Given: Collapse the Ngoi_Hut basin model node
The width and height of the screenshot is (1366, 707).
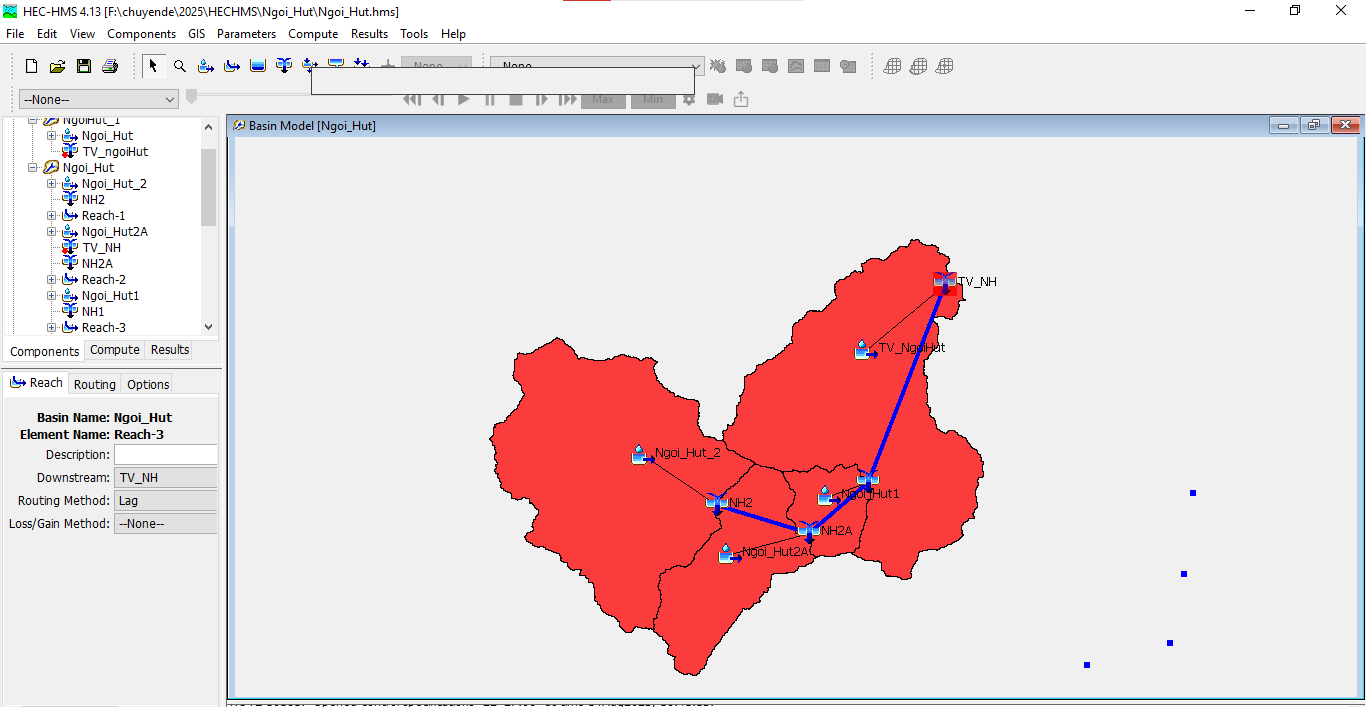Looking at the screenshot, I should 33,168.
